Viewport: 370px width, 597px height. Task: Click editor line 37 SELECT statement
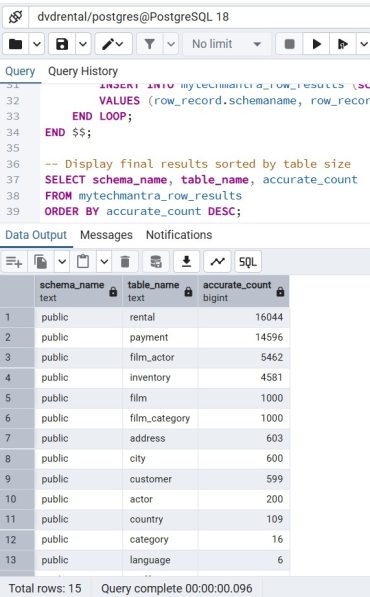point(201,180)
